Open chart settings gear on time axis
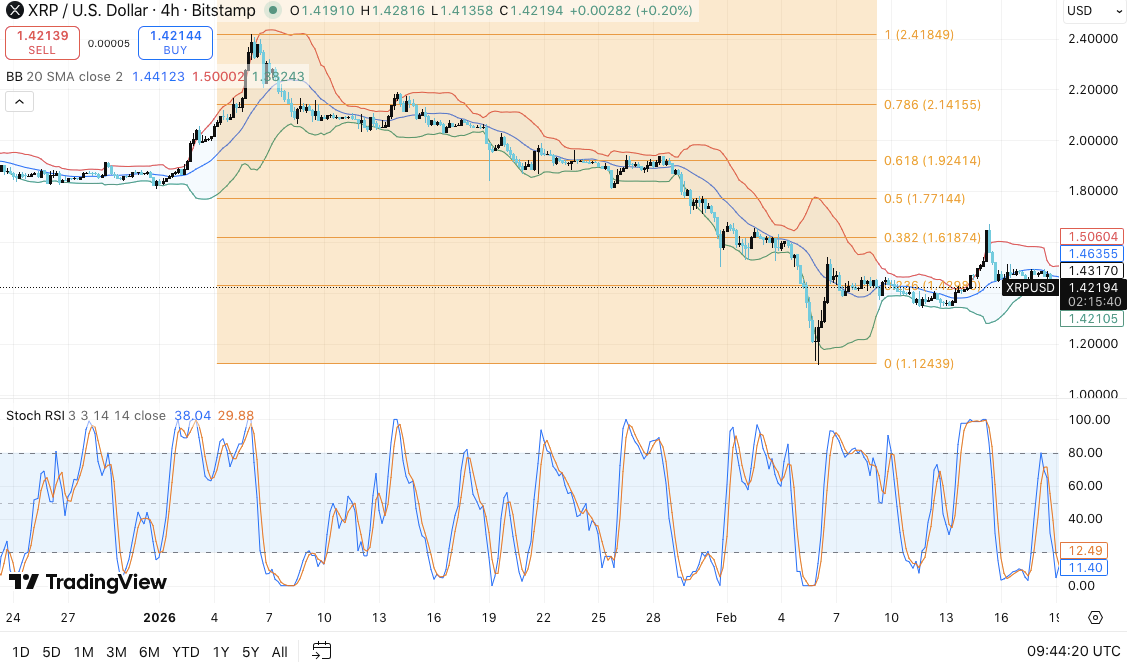 [1095, 617]
